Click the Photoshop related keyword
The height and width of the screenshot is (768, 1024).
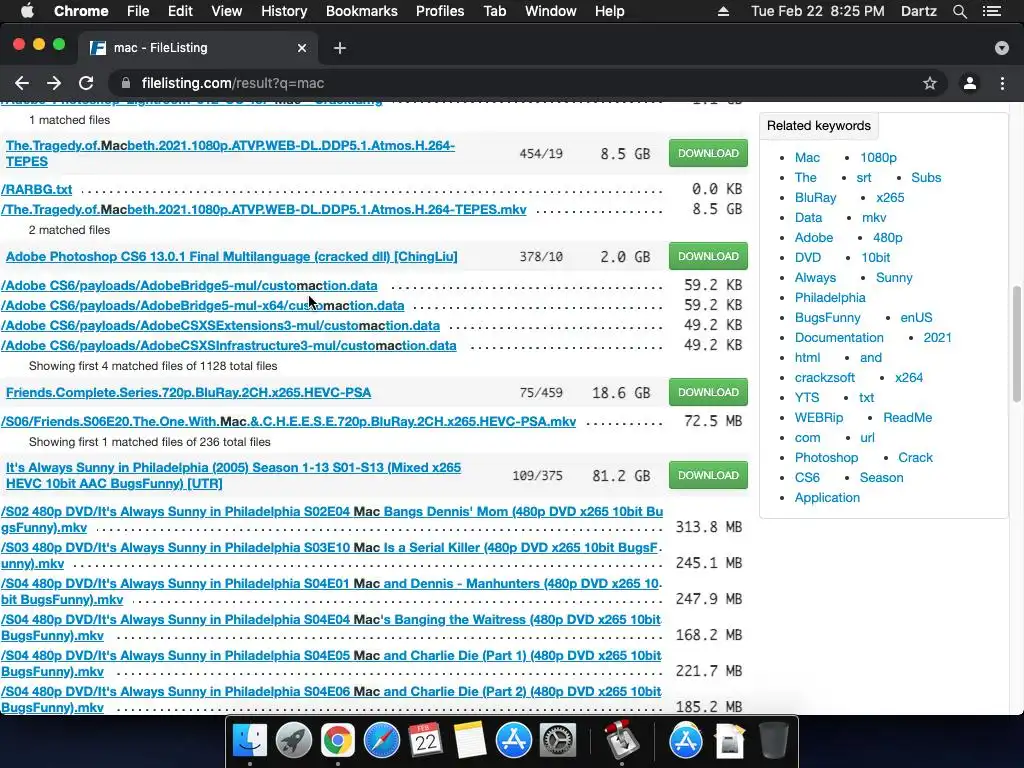pos(826,458)
